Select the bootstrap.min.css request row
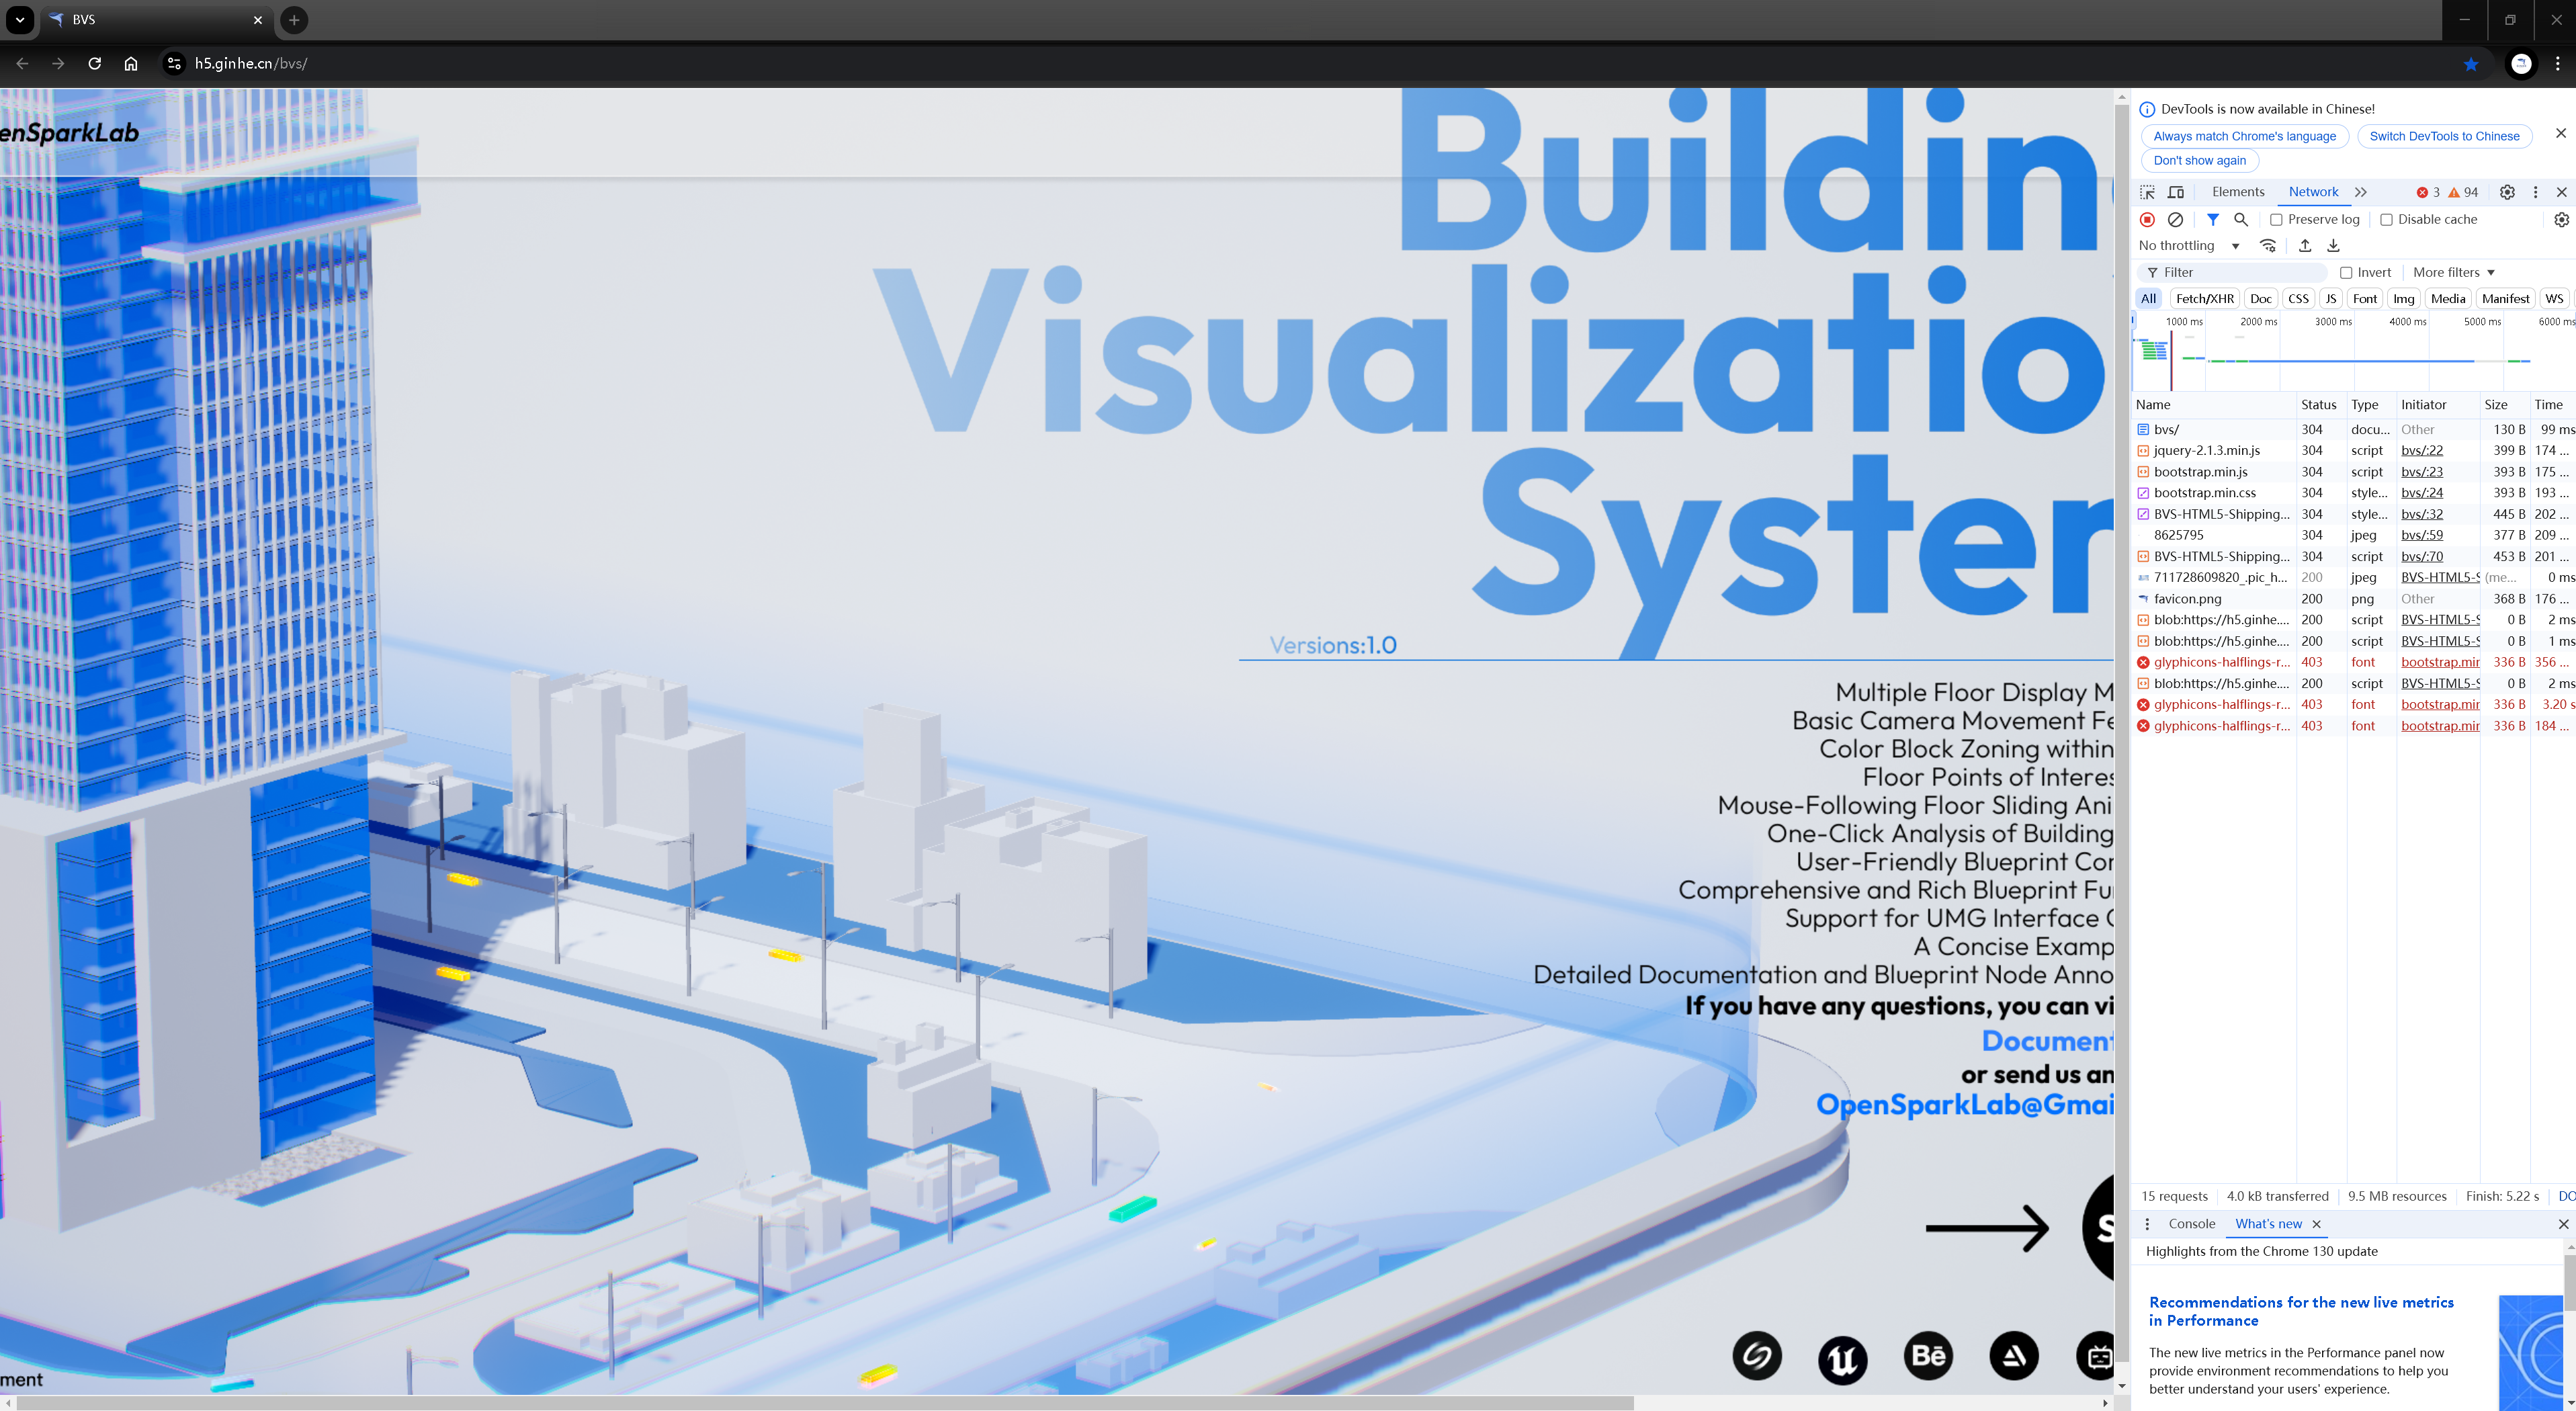The image size is (2576, 1411). (2352, 493)
